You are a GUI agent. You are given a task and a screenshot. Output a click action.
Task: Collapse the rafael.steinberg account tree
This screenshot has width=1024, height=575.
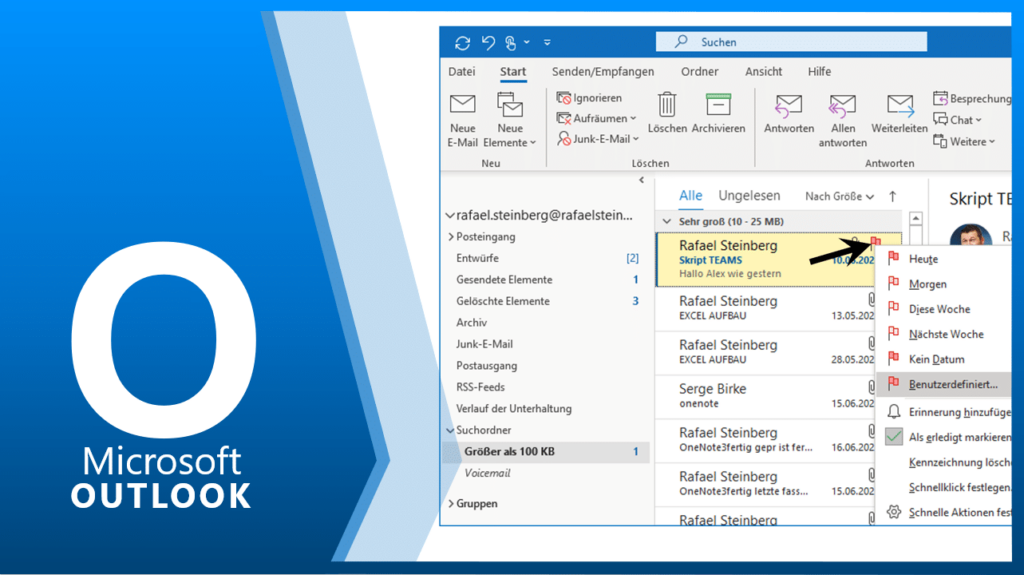[450, 215]
